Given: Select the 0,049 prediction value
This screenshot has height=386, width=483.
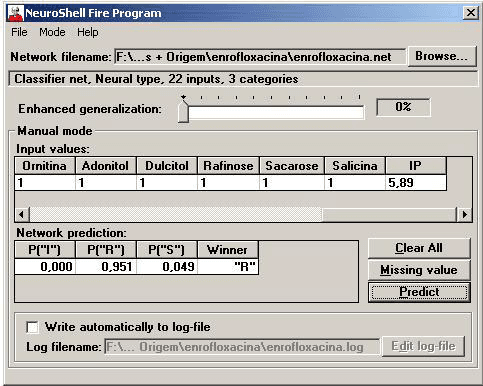Looking at the screenshot, I should point(167,266).
